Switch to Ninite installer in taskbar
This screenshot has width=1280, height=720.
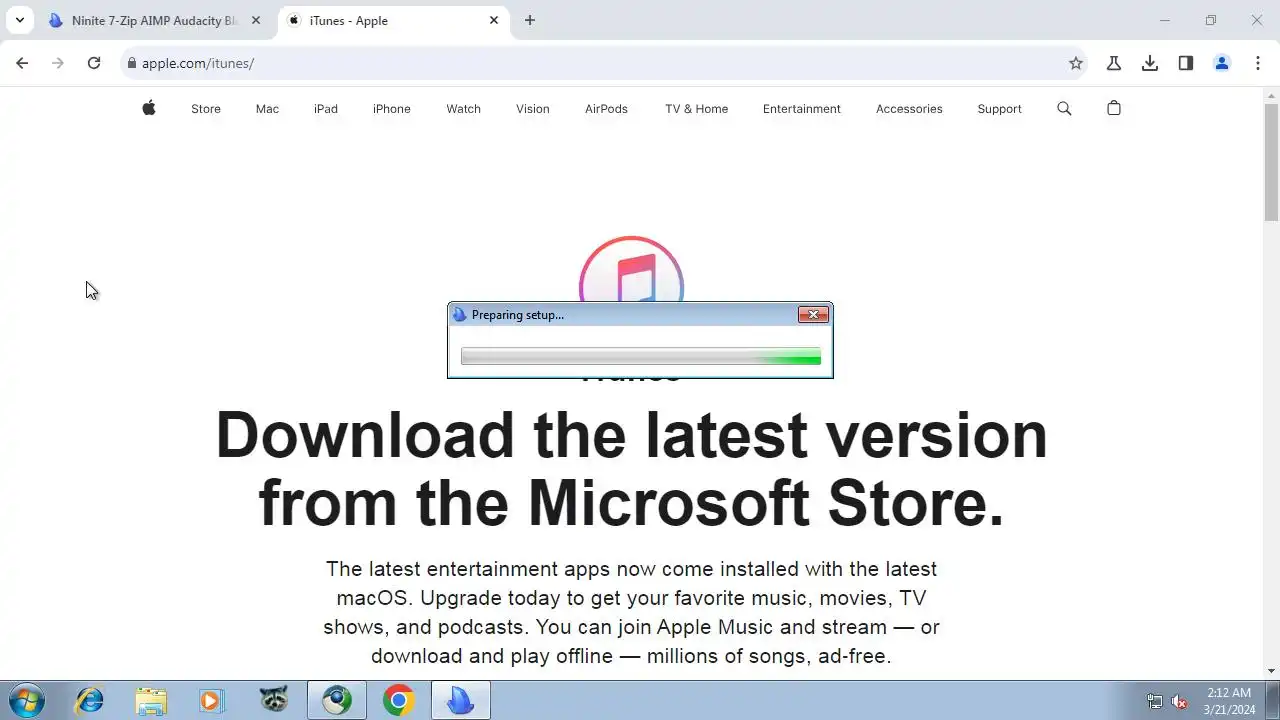(460, 700)
